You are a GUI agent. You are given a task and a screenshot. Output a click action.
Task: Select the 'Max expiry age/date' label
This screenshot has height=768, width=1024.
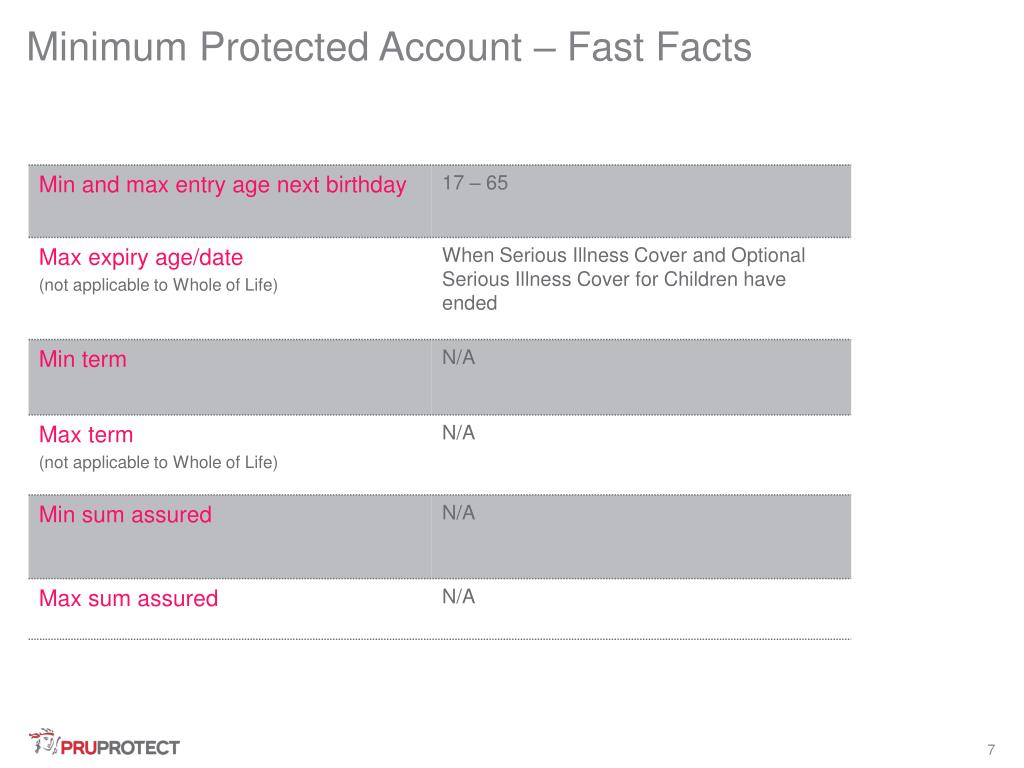[x=141, y=257]
